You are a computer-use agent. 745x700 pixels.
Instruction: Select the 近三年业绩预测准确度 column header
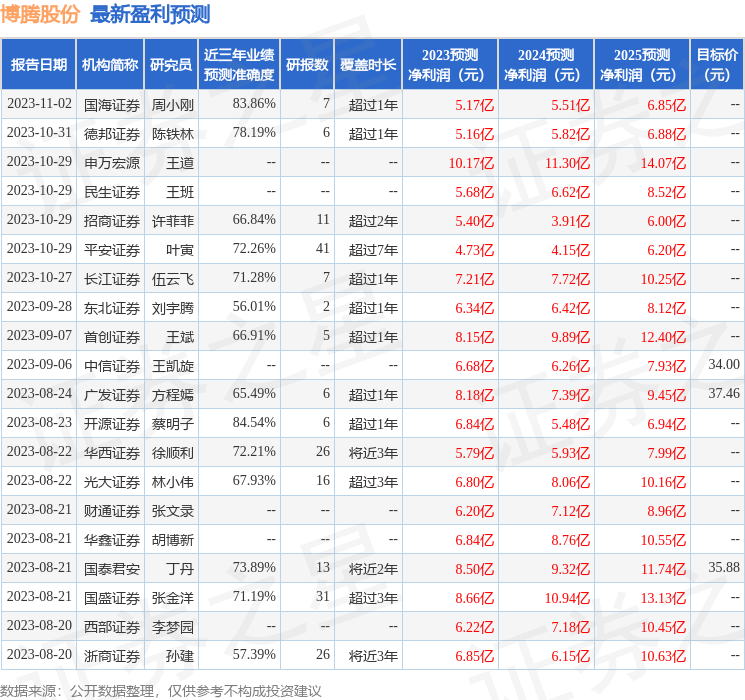(239, 65)
